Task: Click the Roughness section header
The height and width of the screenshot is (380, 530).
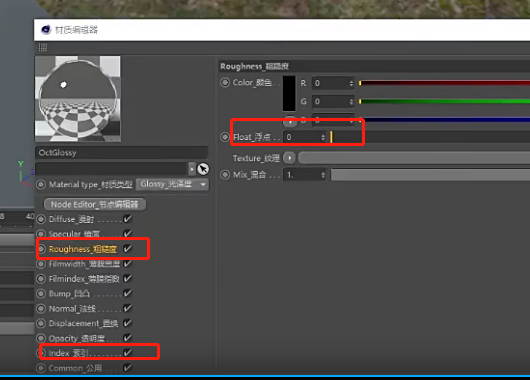Action: (374, 66)
